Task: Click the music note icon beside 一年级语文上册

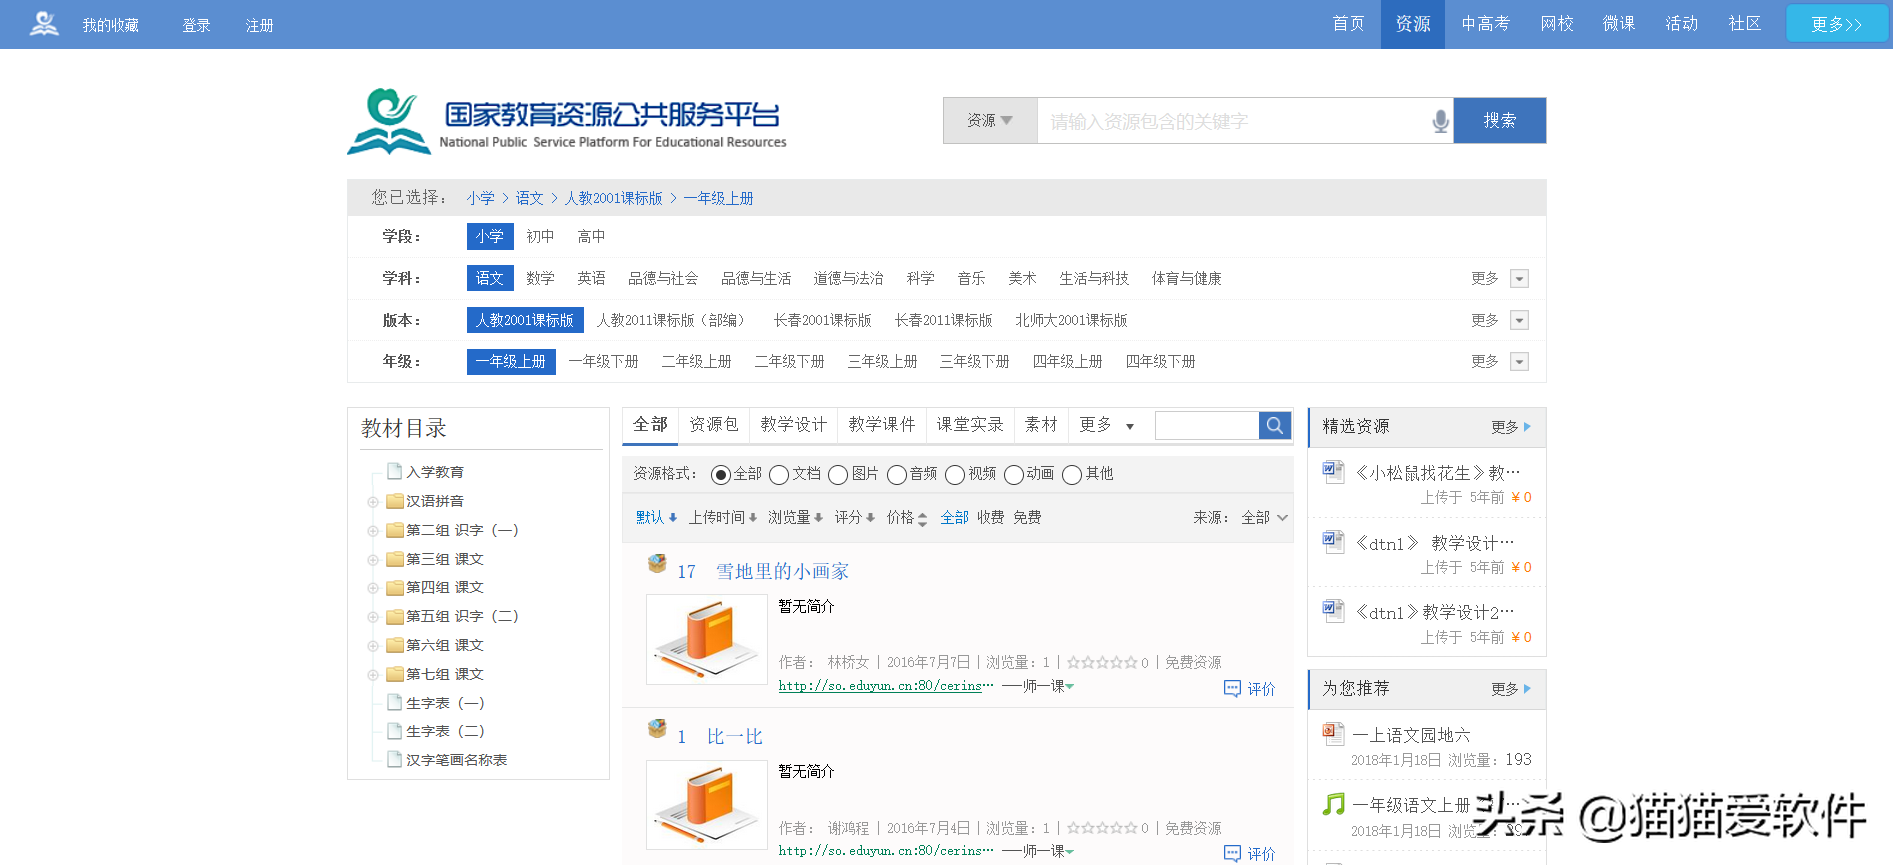Action: (1333, 804)
